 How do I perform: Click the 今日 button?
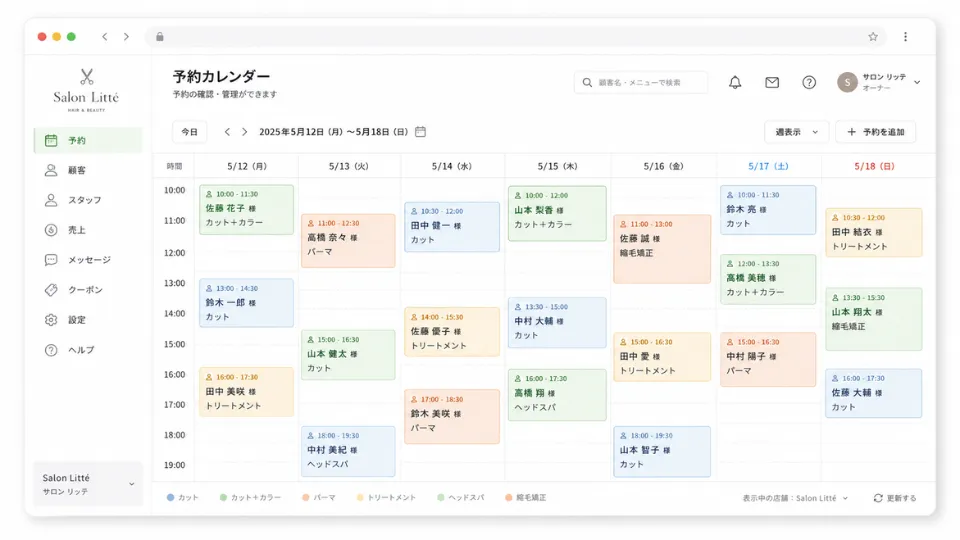[x=190, y=132]
